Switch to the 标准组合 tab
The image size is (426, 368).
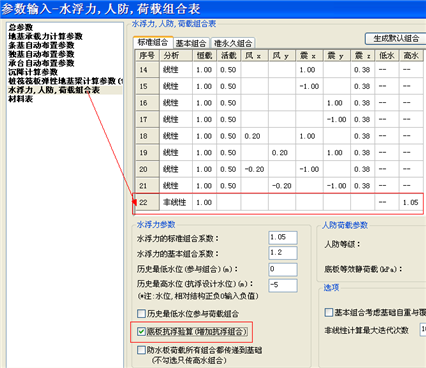(153, 42)
